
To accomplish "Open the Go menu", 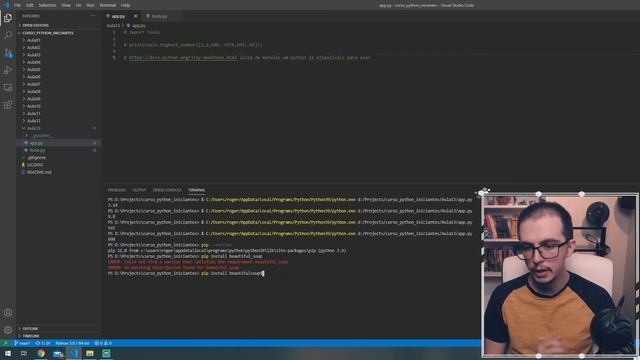I will coord(78,5).
